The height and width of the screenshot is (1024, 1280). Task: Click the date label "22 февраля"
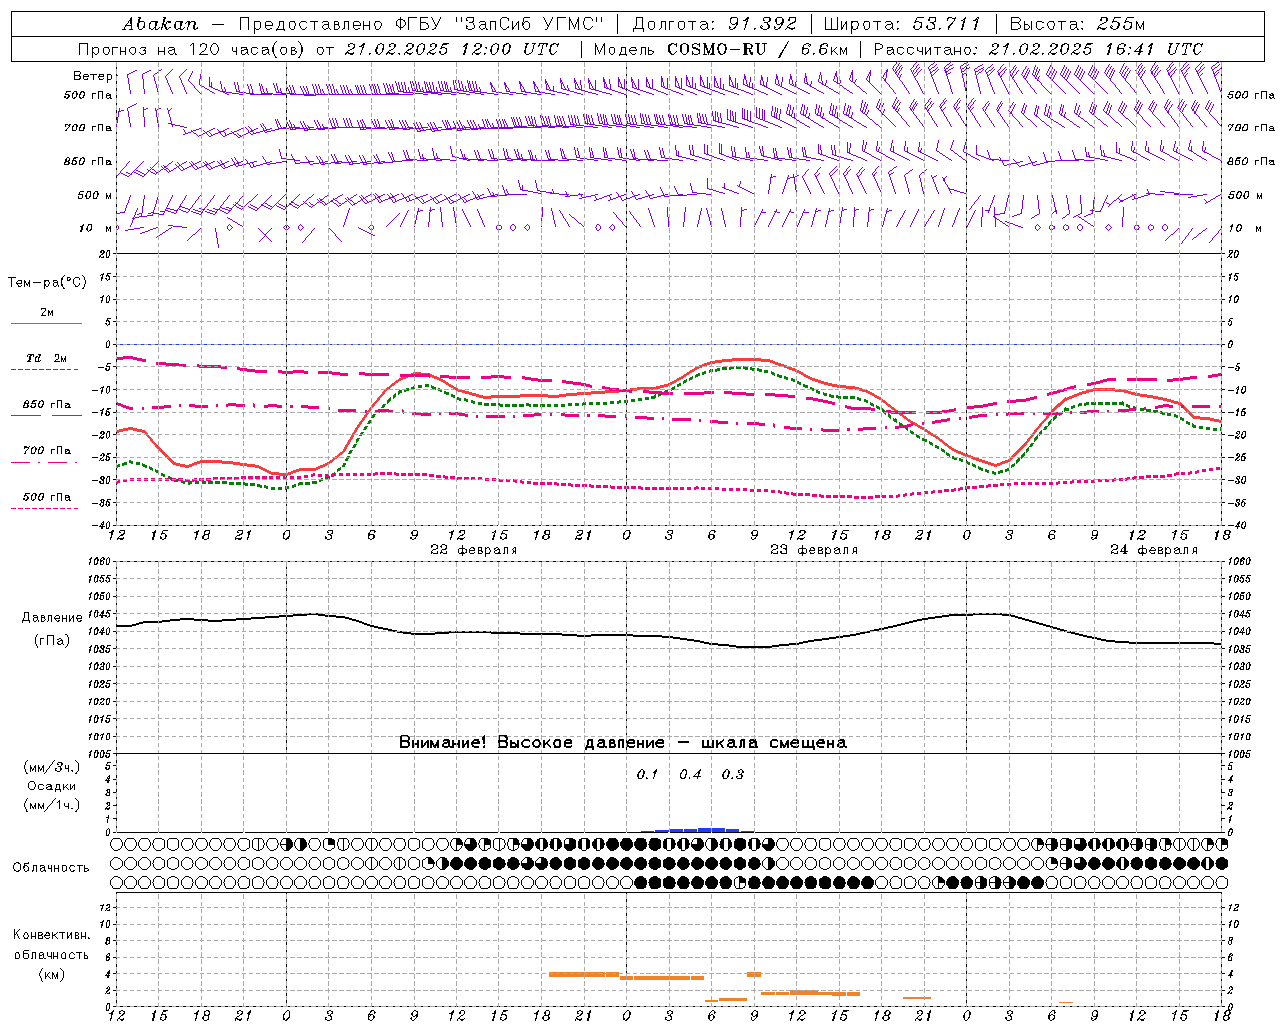tap(474, 550)
